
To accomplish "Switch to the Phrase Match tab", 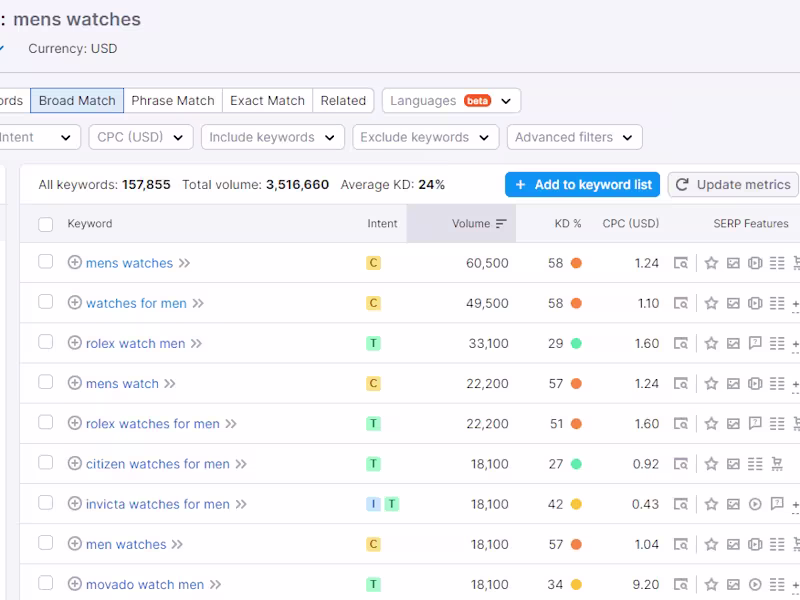I will [173, 100].
